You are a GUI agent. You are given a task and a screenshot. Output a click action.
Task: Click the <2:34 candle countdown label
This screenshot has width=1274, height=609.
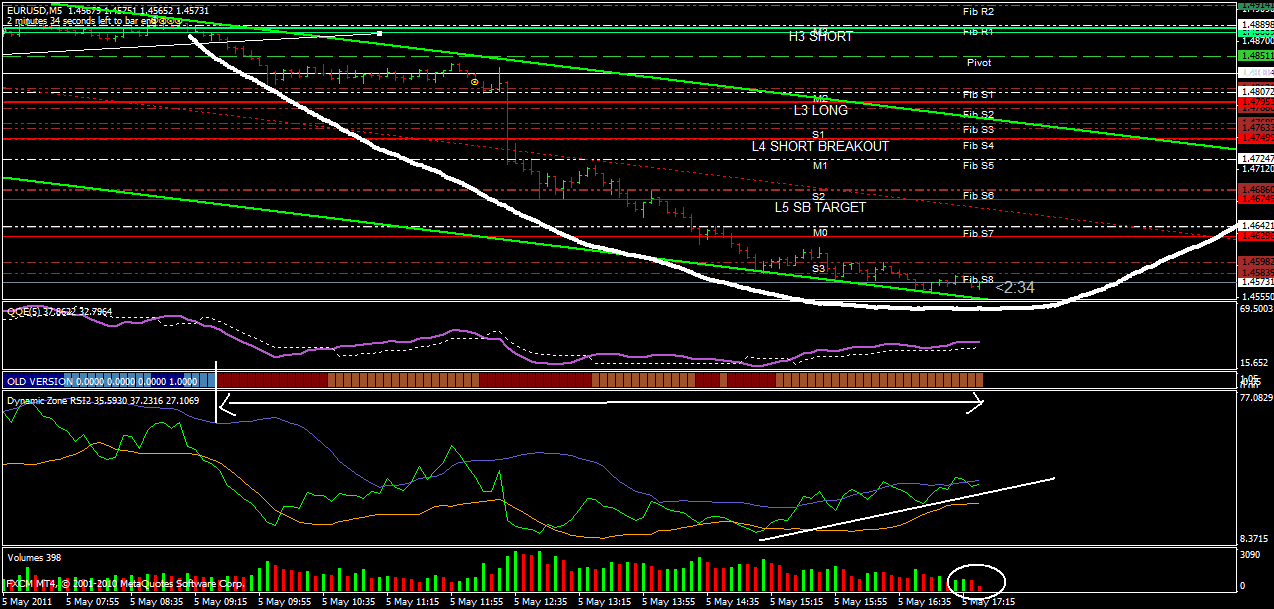[x=1015, y=287]
